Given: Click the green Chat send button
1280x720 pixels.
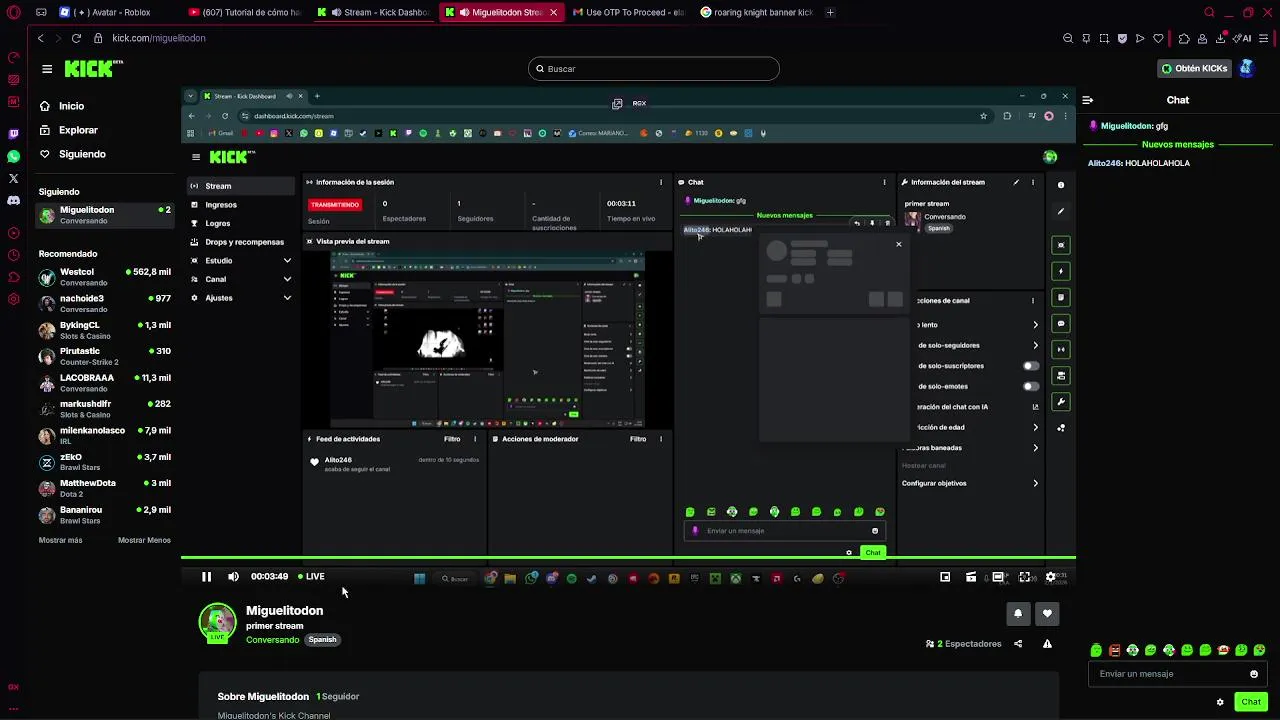Looking at the screenshot, I should point(1251,702).
